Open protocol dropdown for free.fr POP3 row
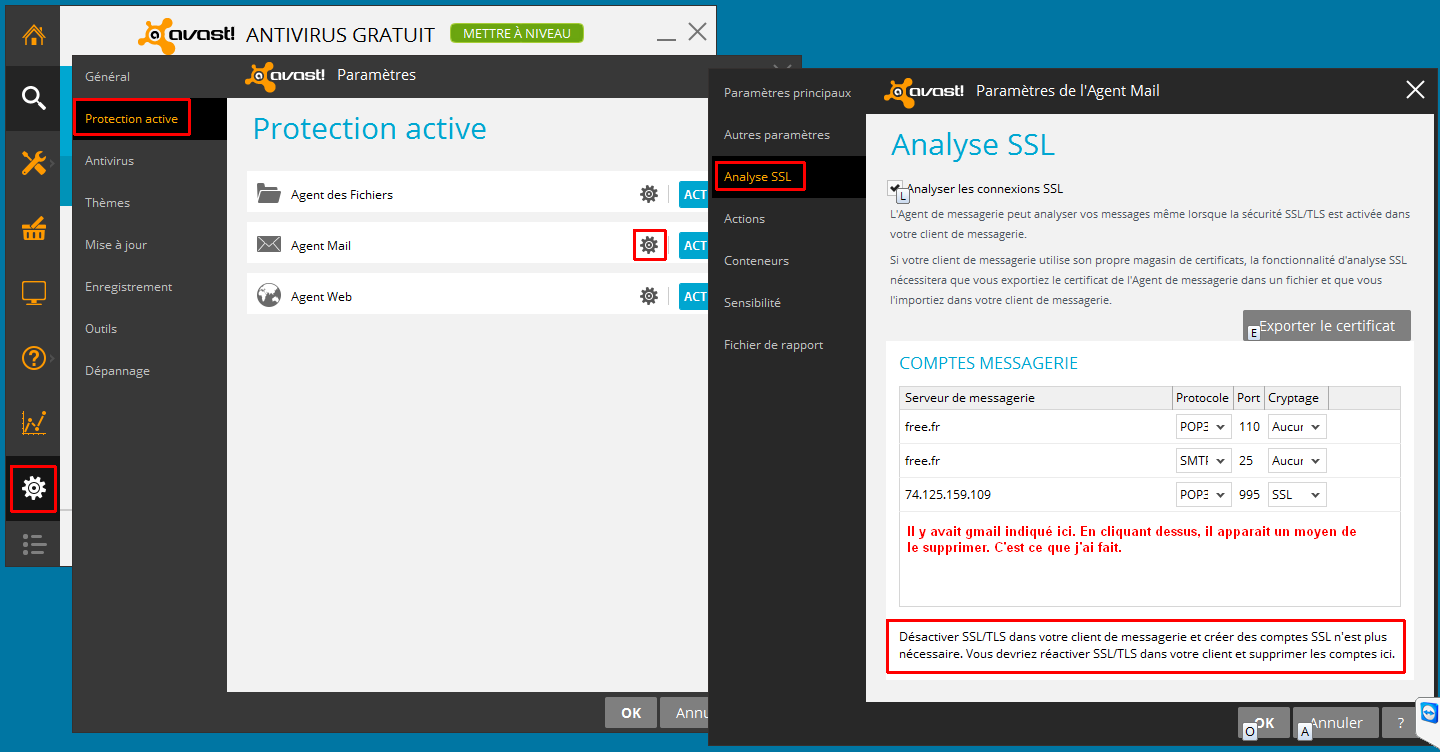The height and width of the screenshot is (752, 1440). tap(1205, 427)
